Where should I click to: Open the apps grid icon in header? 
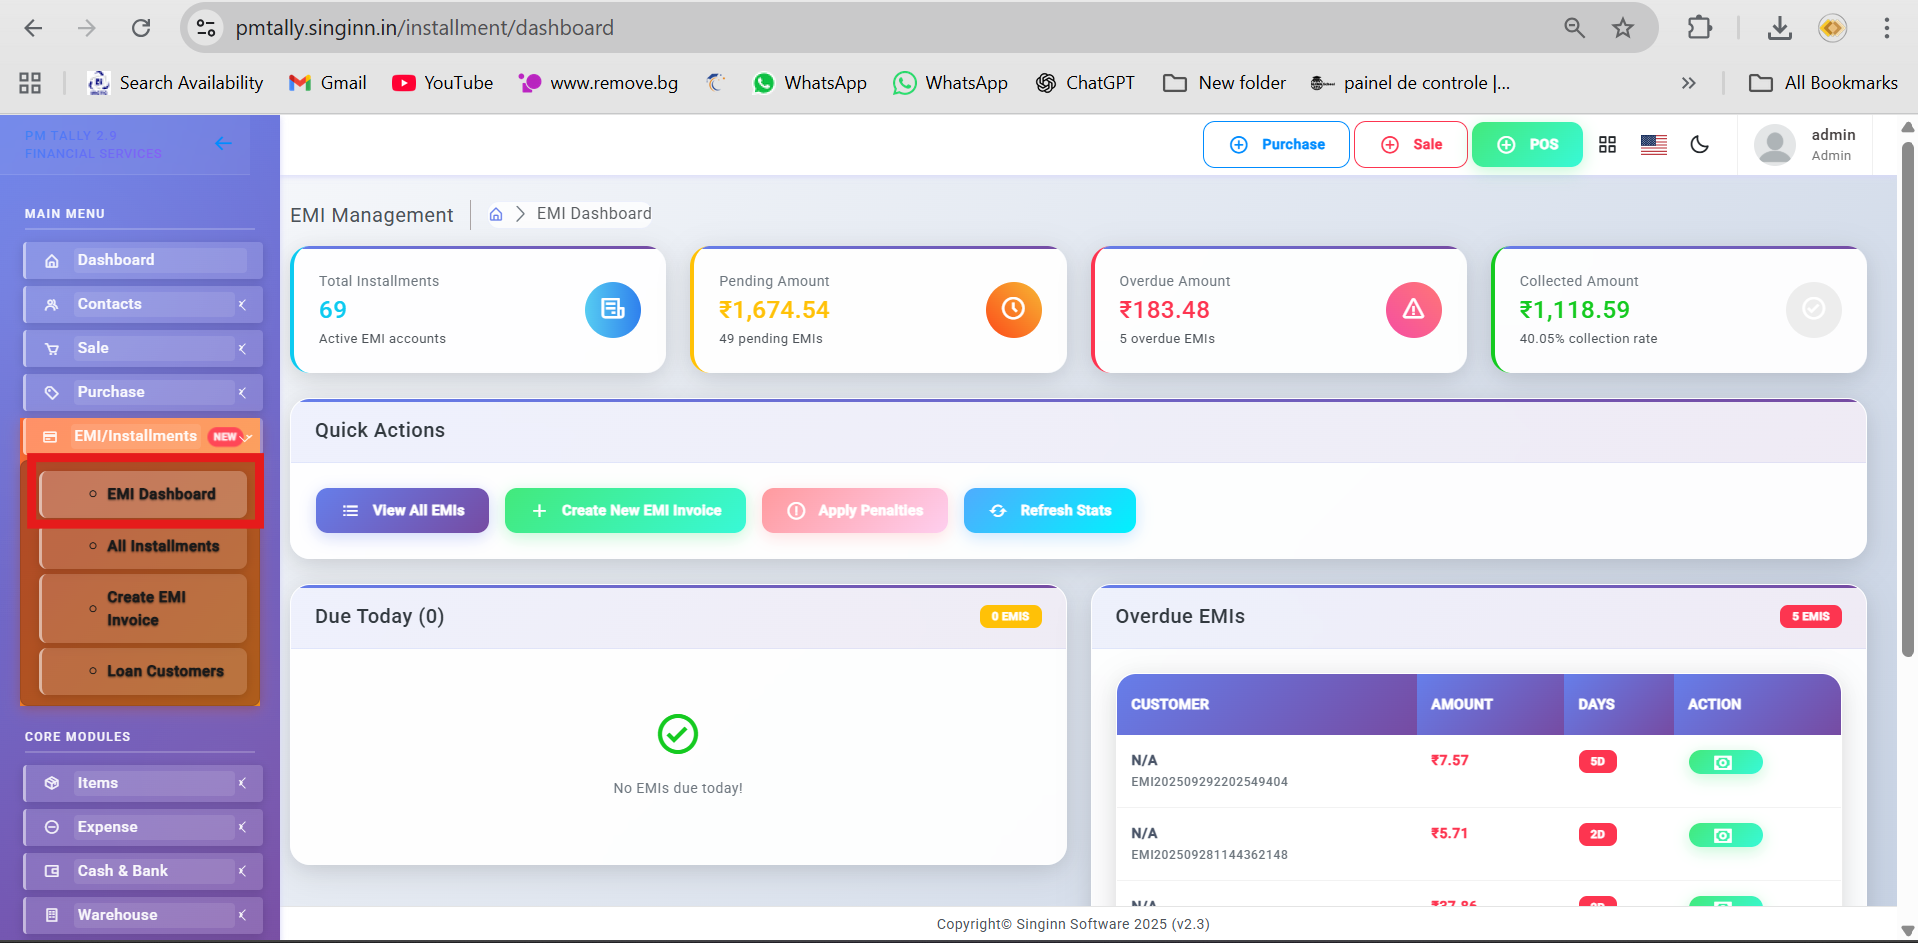point(1607,145)
